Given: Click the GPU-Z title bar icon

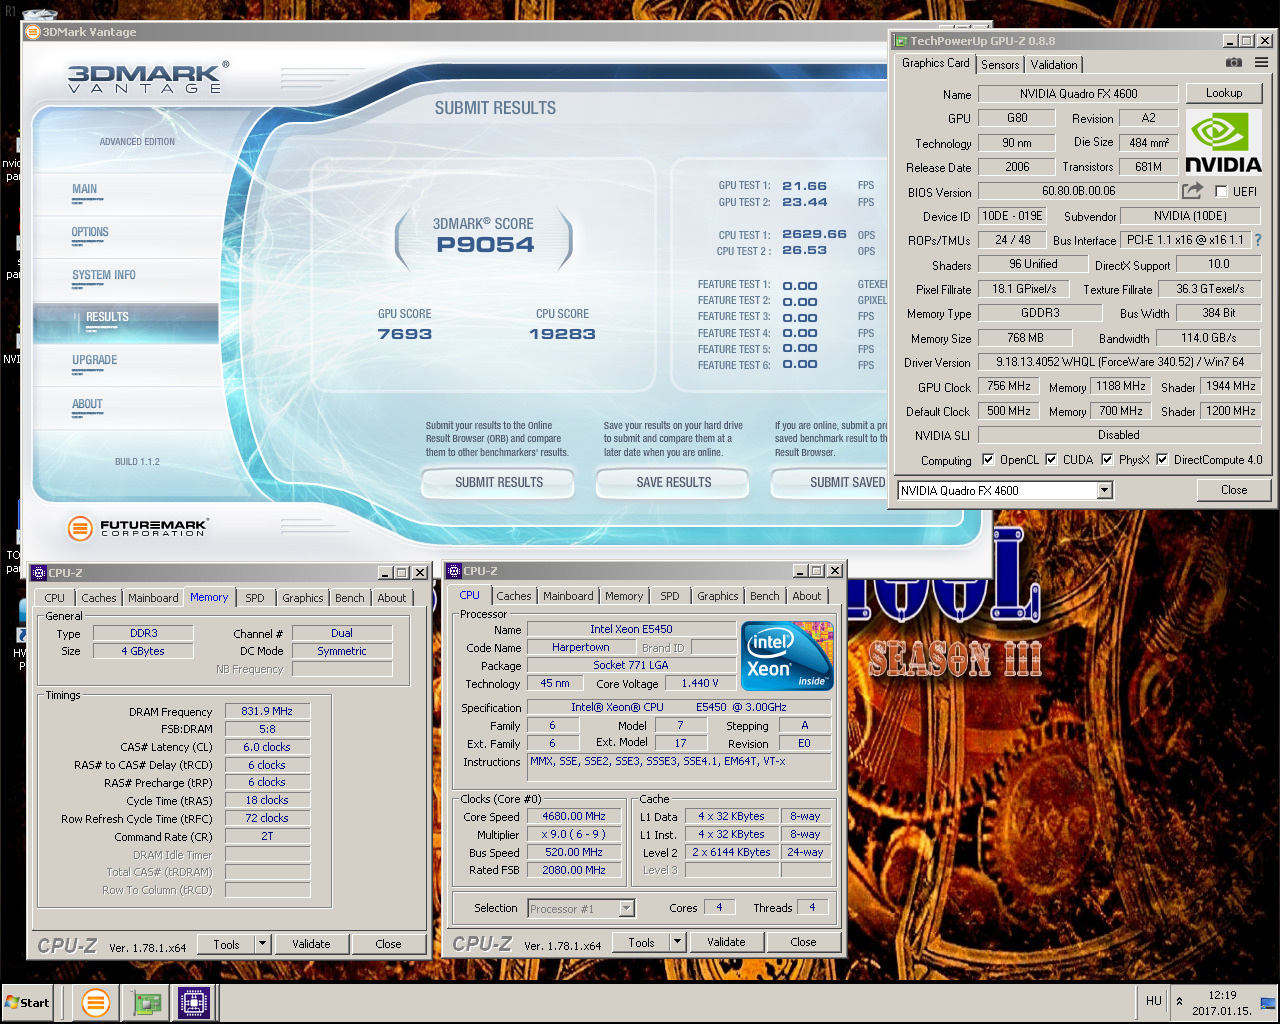Looking at the screenshot, I should click(x=901, y=41).
